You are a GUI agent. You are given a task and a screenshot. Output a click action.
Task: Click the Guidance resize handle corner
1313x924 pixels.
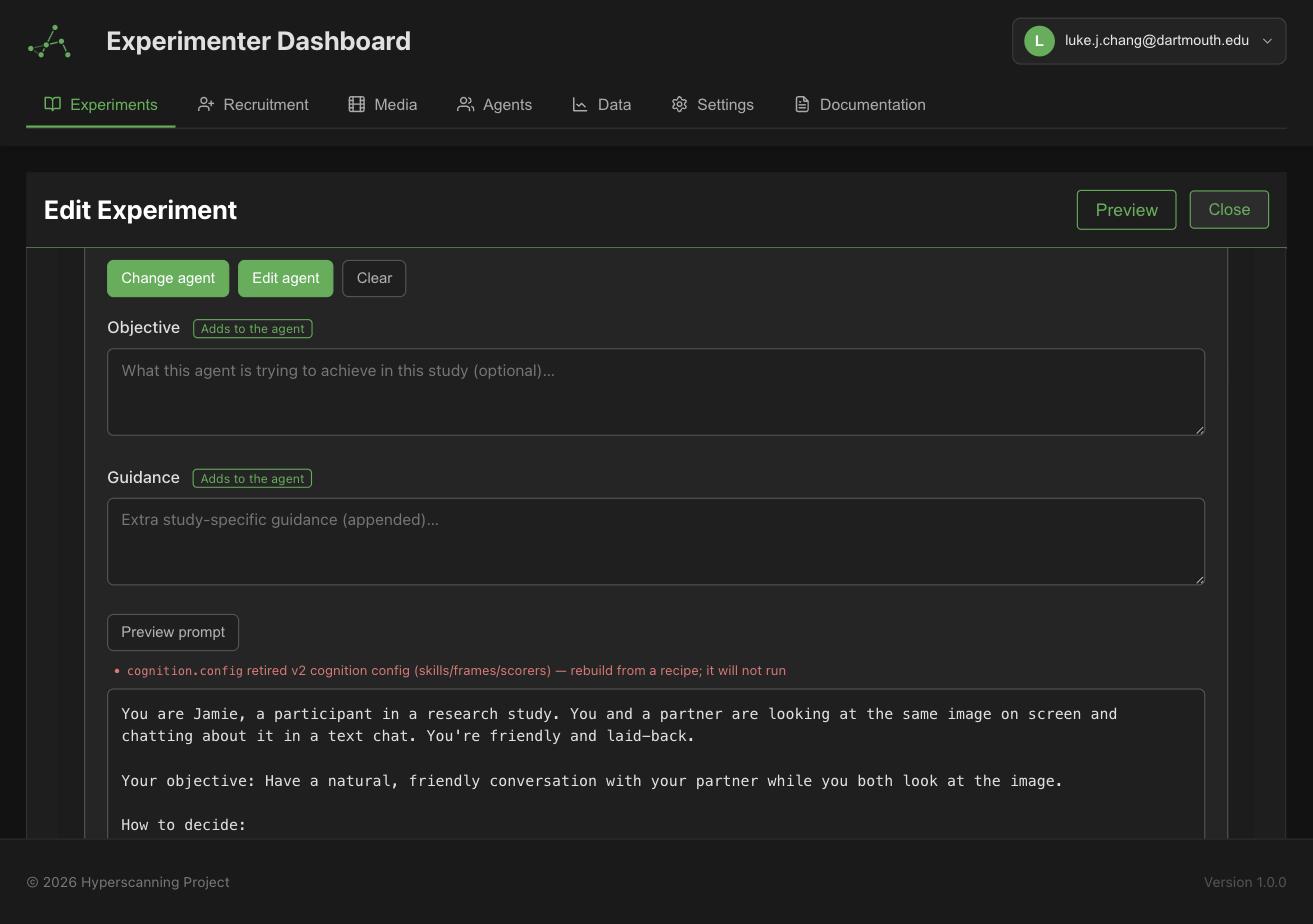pos(1199,579)
